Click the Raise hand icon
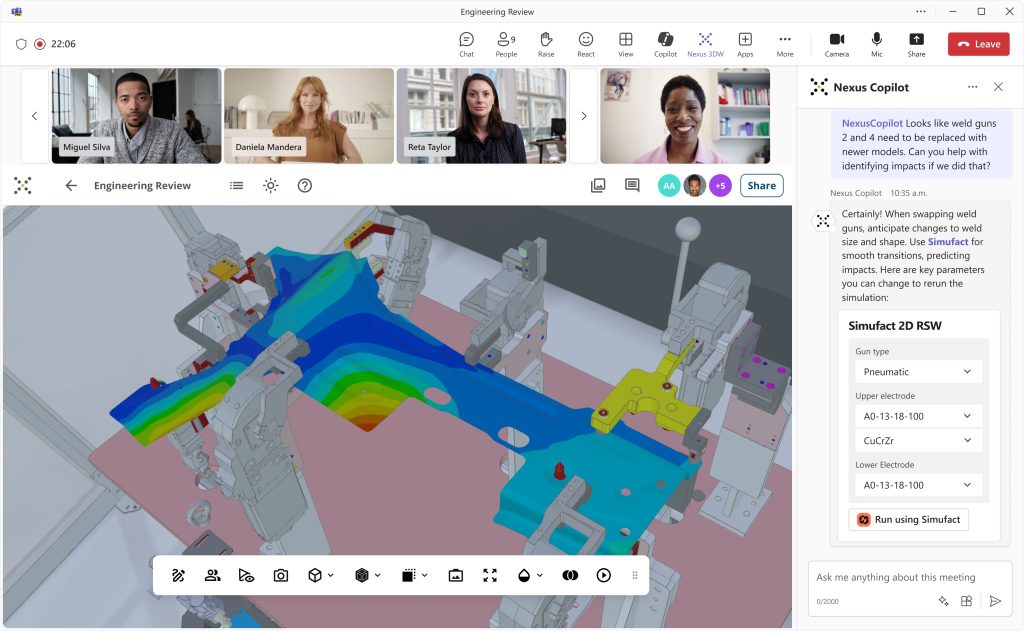Viewport: 1024px width, 631px height. pos(546,43)
